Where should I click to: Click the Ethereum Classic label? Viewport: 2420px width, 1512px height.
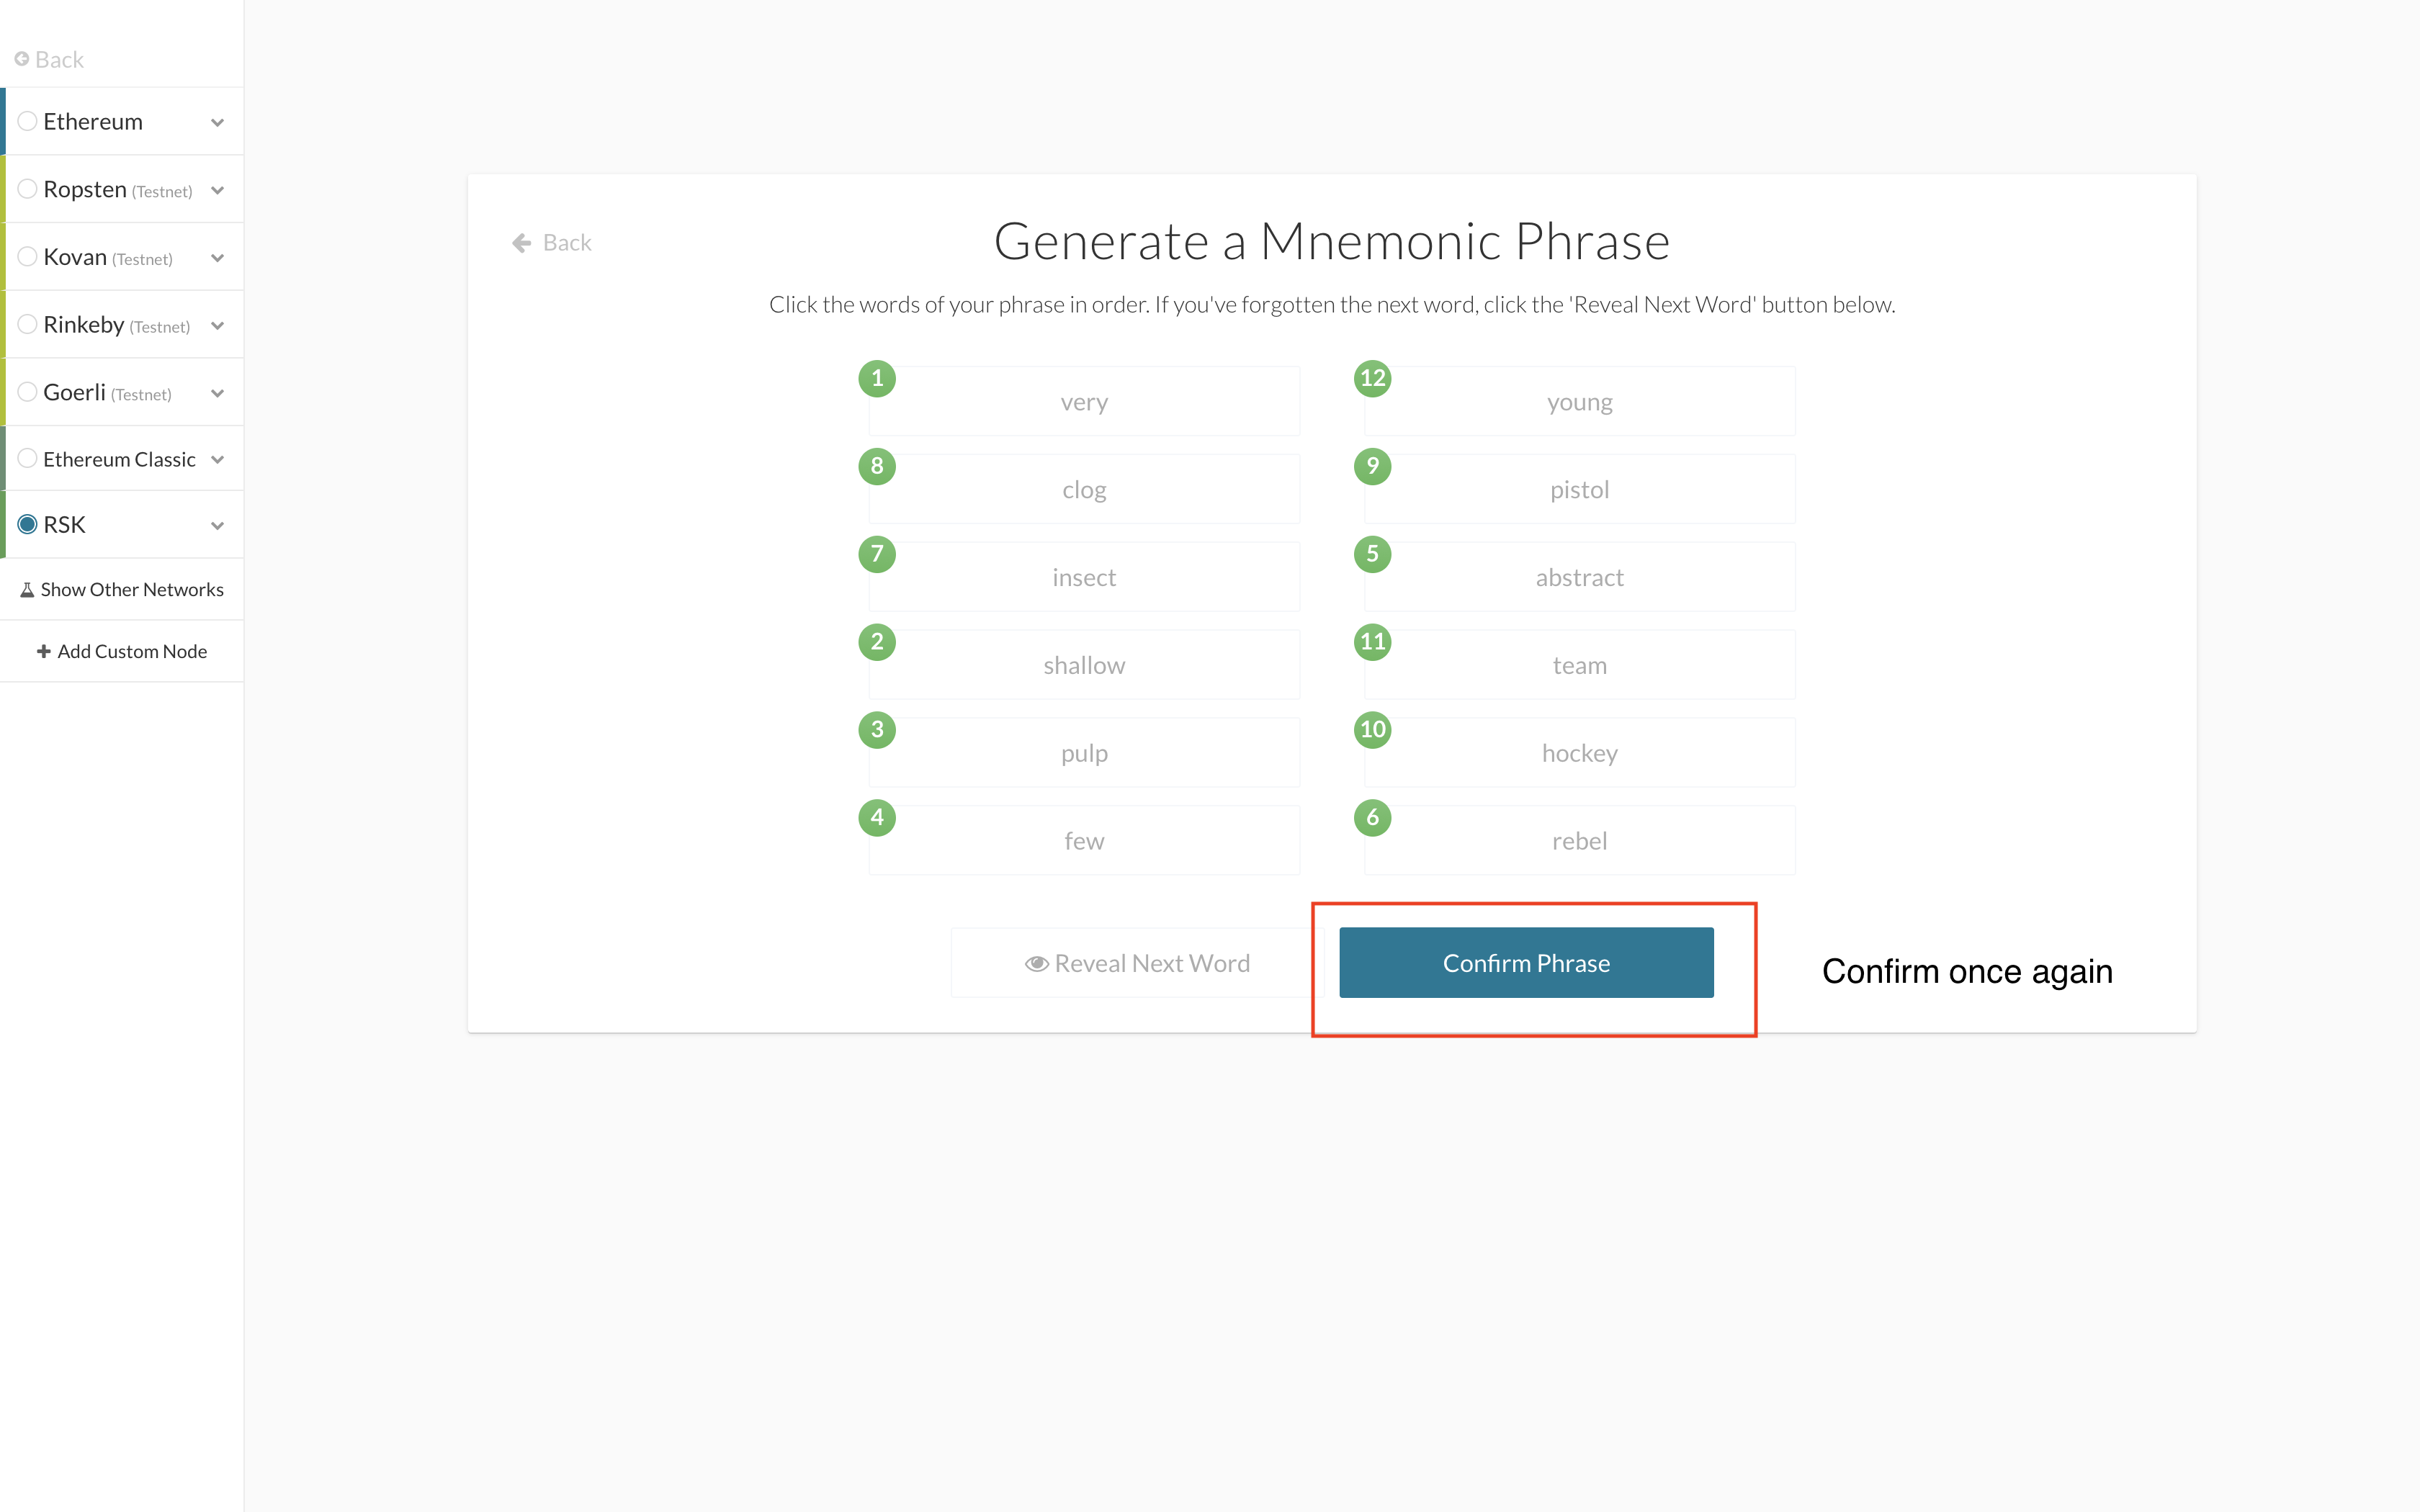(x=119, y=459)
